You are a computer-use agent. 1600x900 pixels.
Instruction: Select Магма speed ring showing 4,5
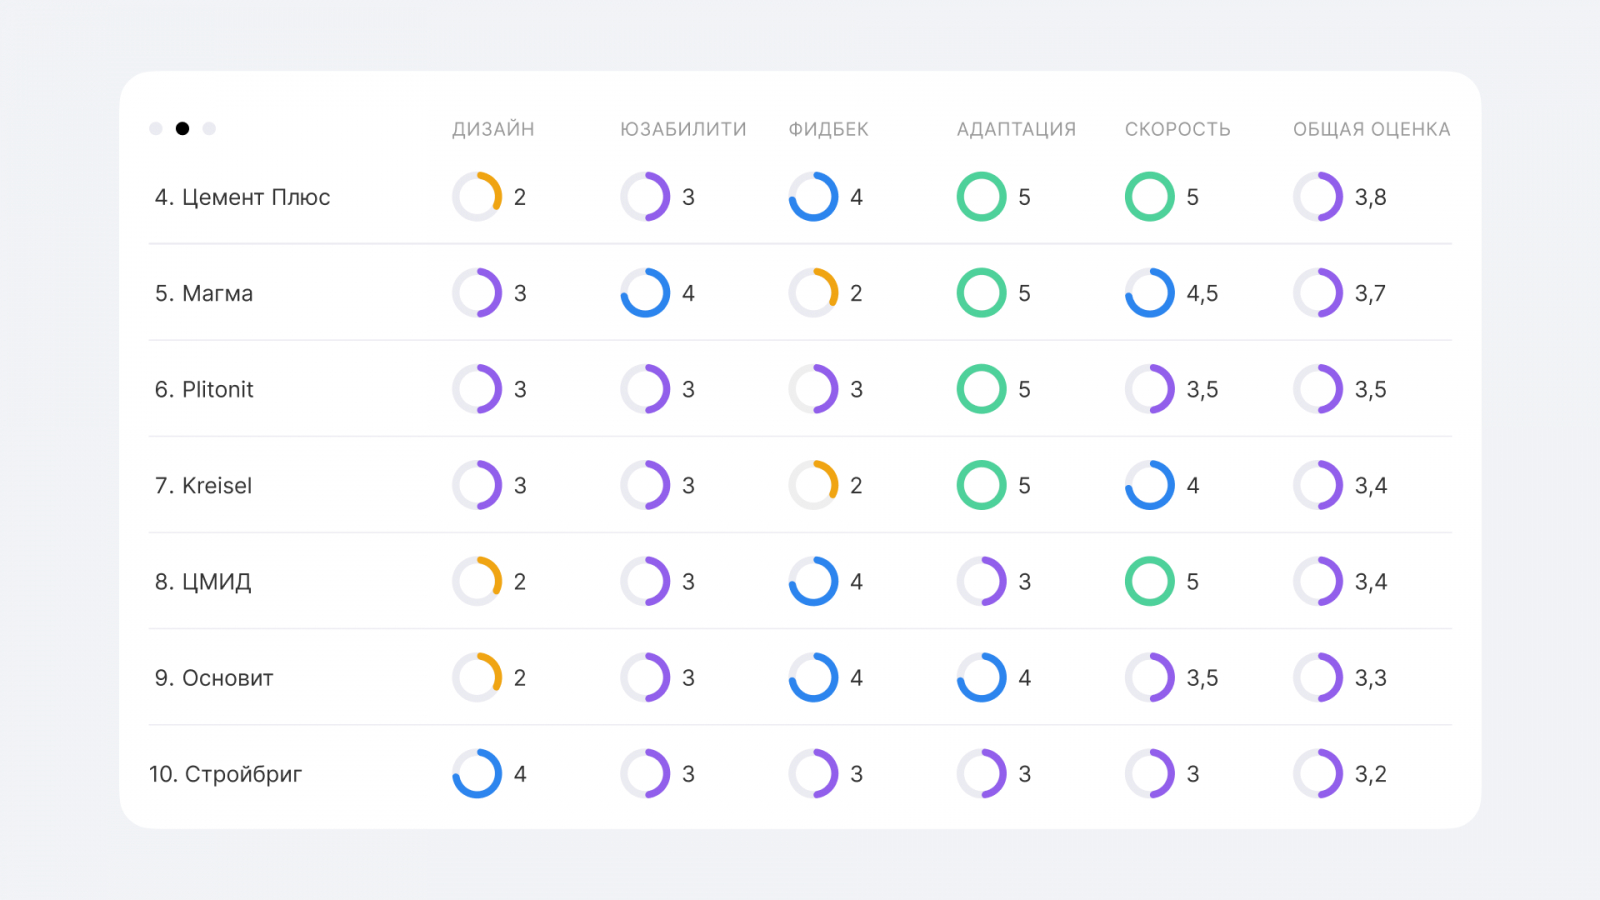click(x=1150, y=293)
